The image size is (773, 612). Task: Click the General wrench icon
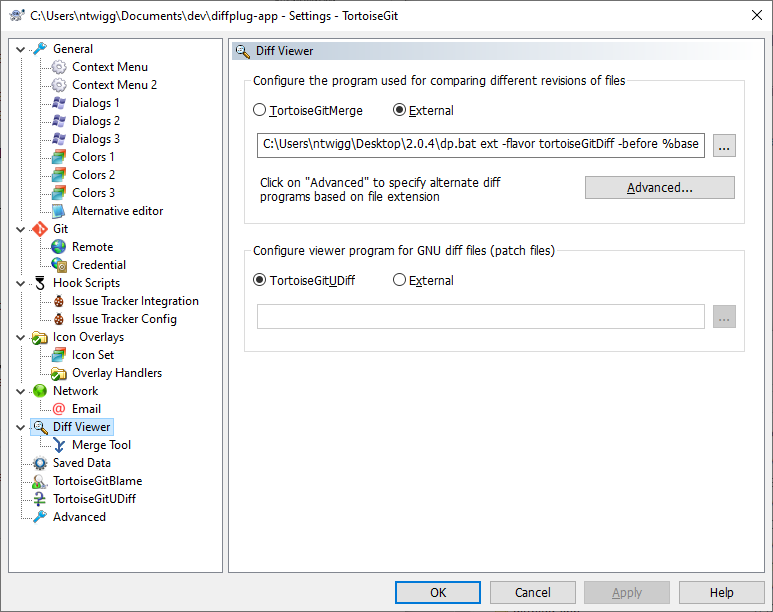point(40,49)
